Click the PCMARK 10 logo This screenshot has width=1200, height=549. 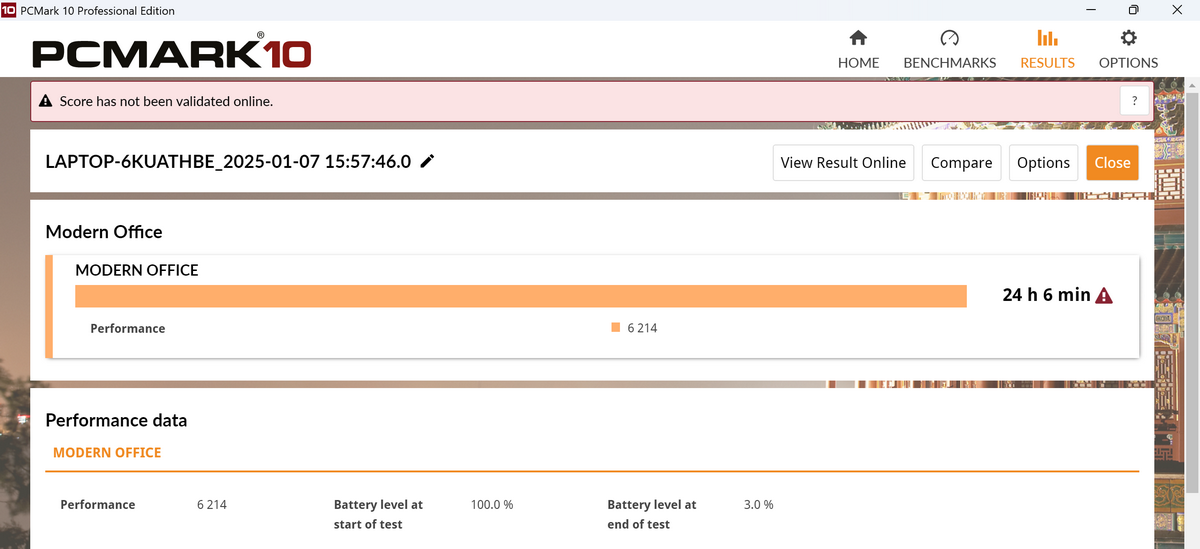point(171,53)
